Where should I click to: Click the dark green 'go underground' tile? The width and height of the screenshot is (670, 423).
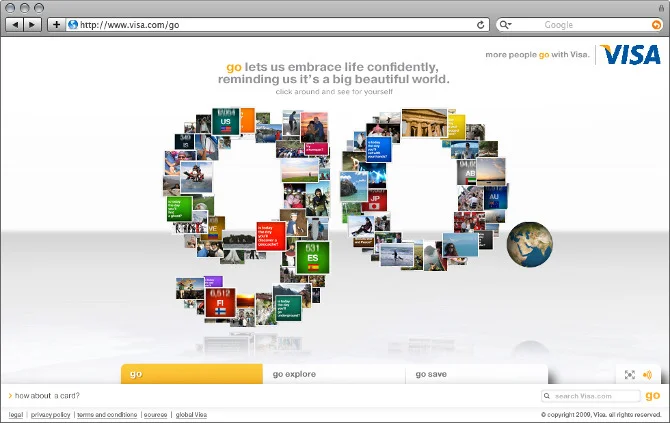[x=288, y=308]
